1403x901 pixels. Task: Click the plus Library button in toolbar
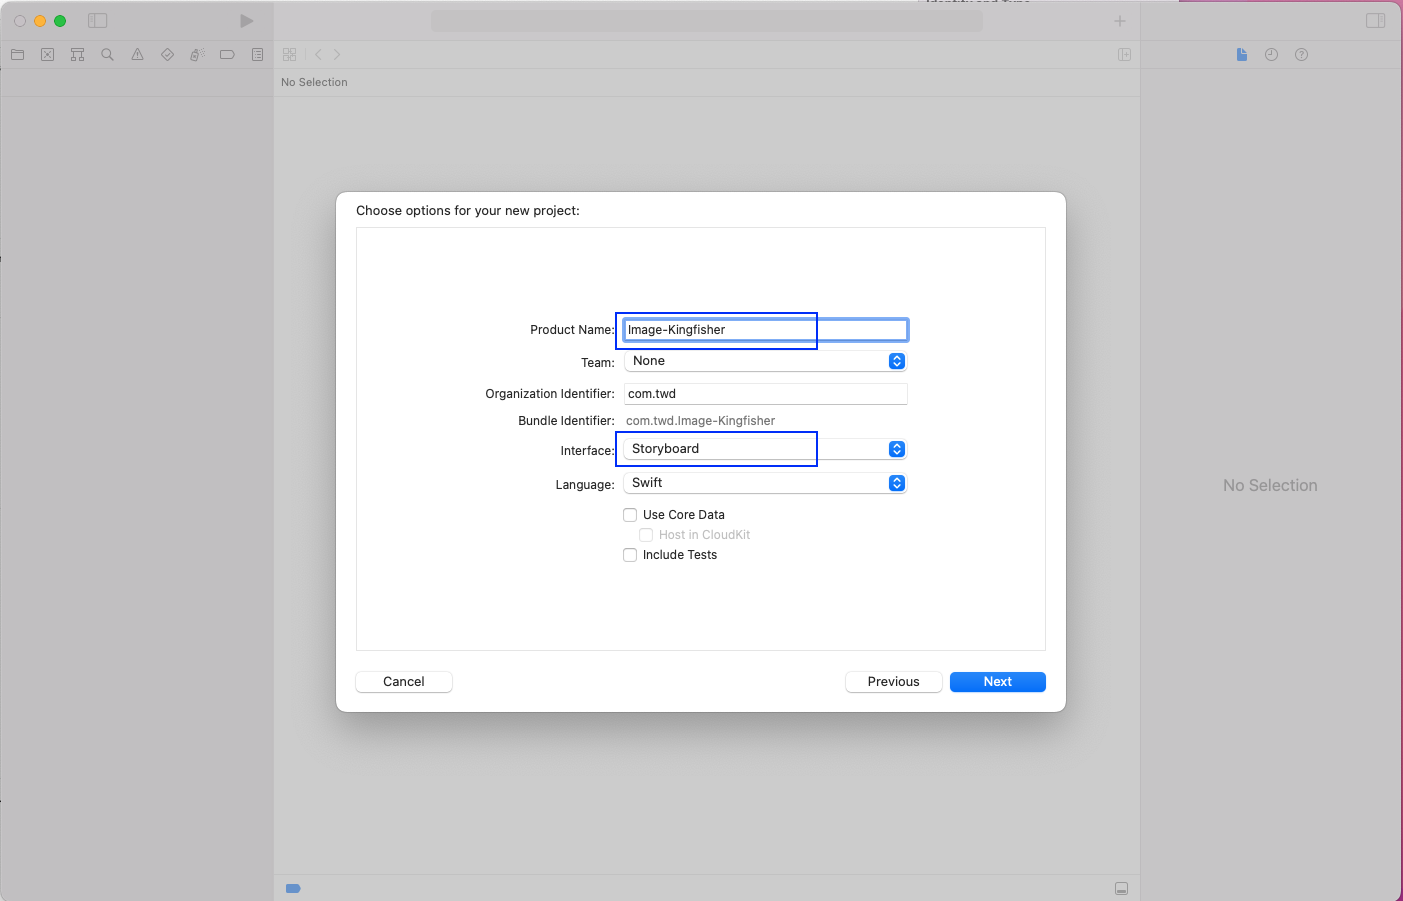click(x=1120, y=21)
